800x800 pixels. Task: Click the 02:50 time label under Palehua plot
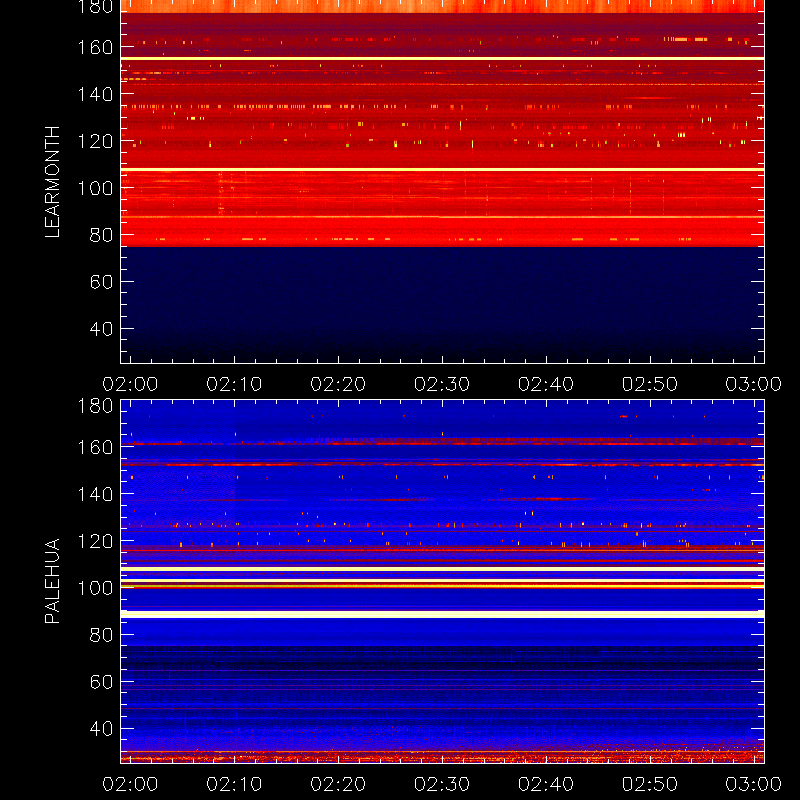pyautogui.click(x=650, y=784)
